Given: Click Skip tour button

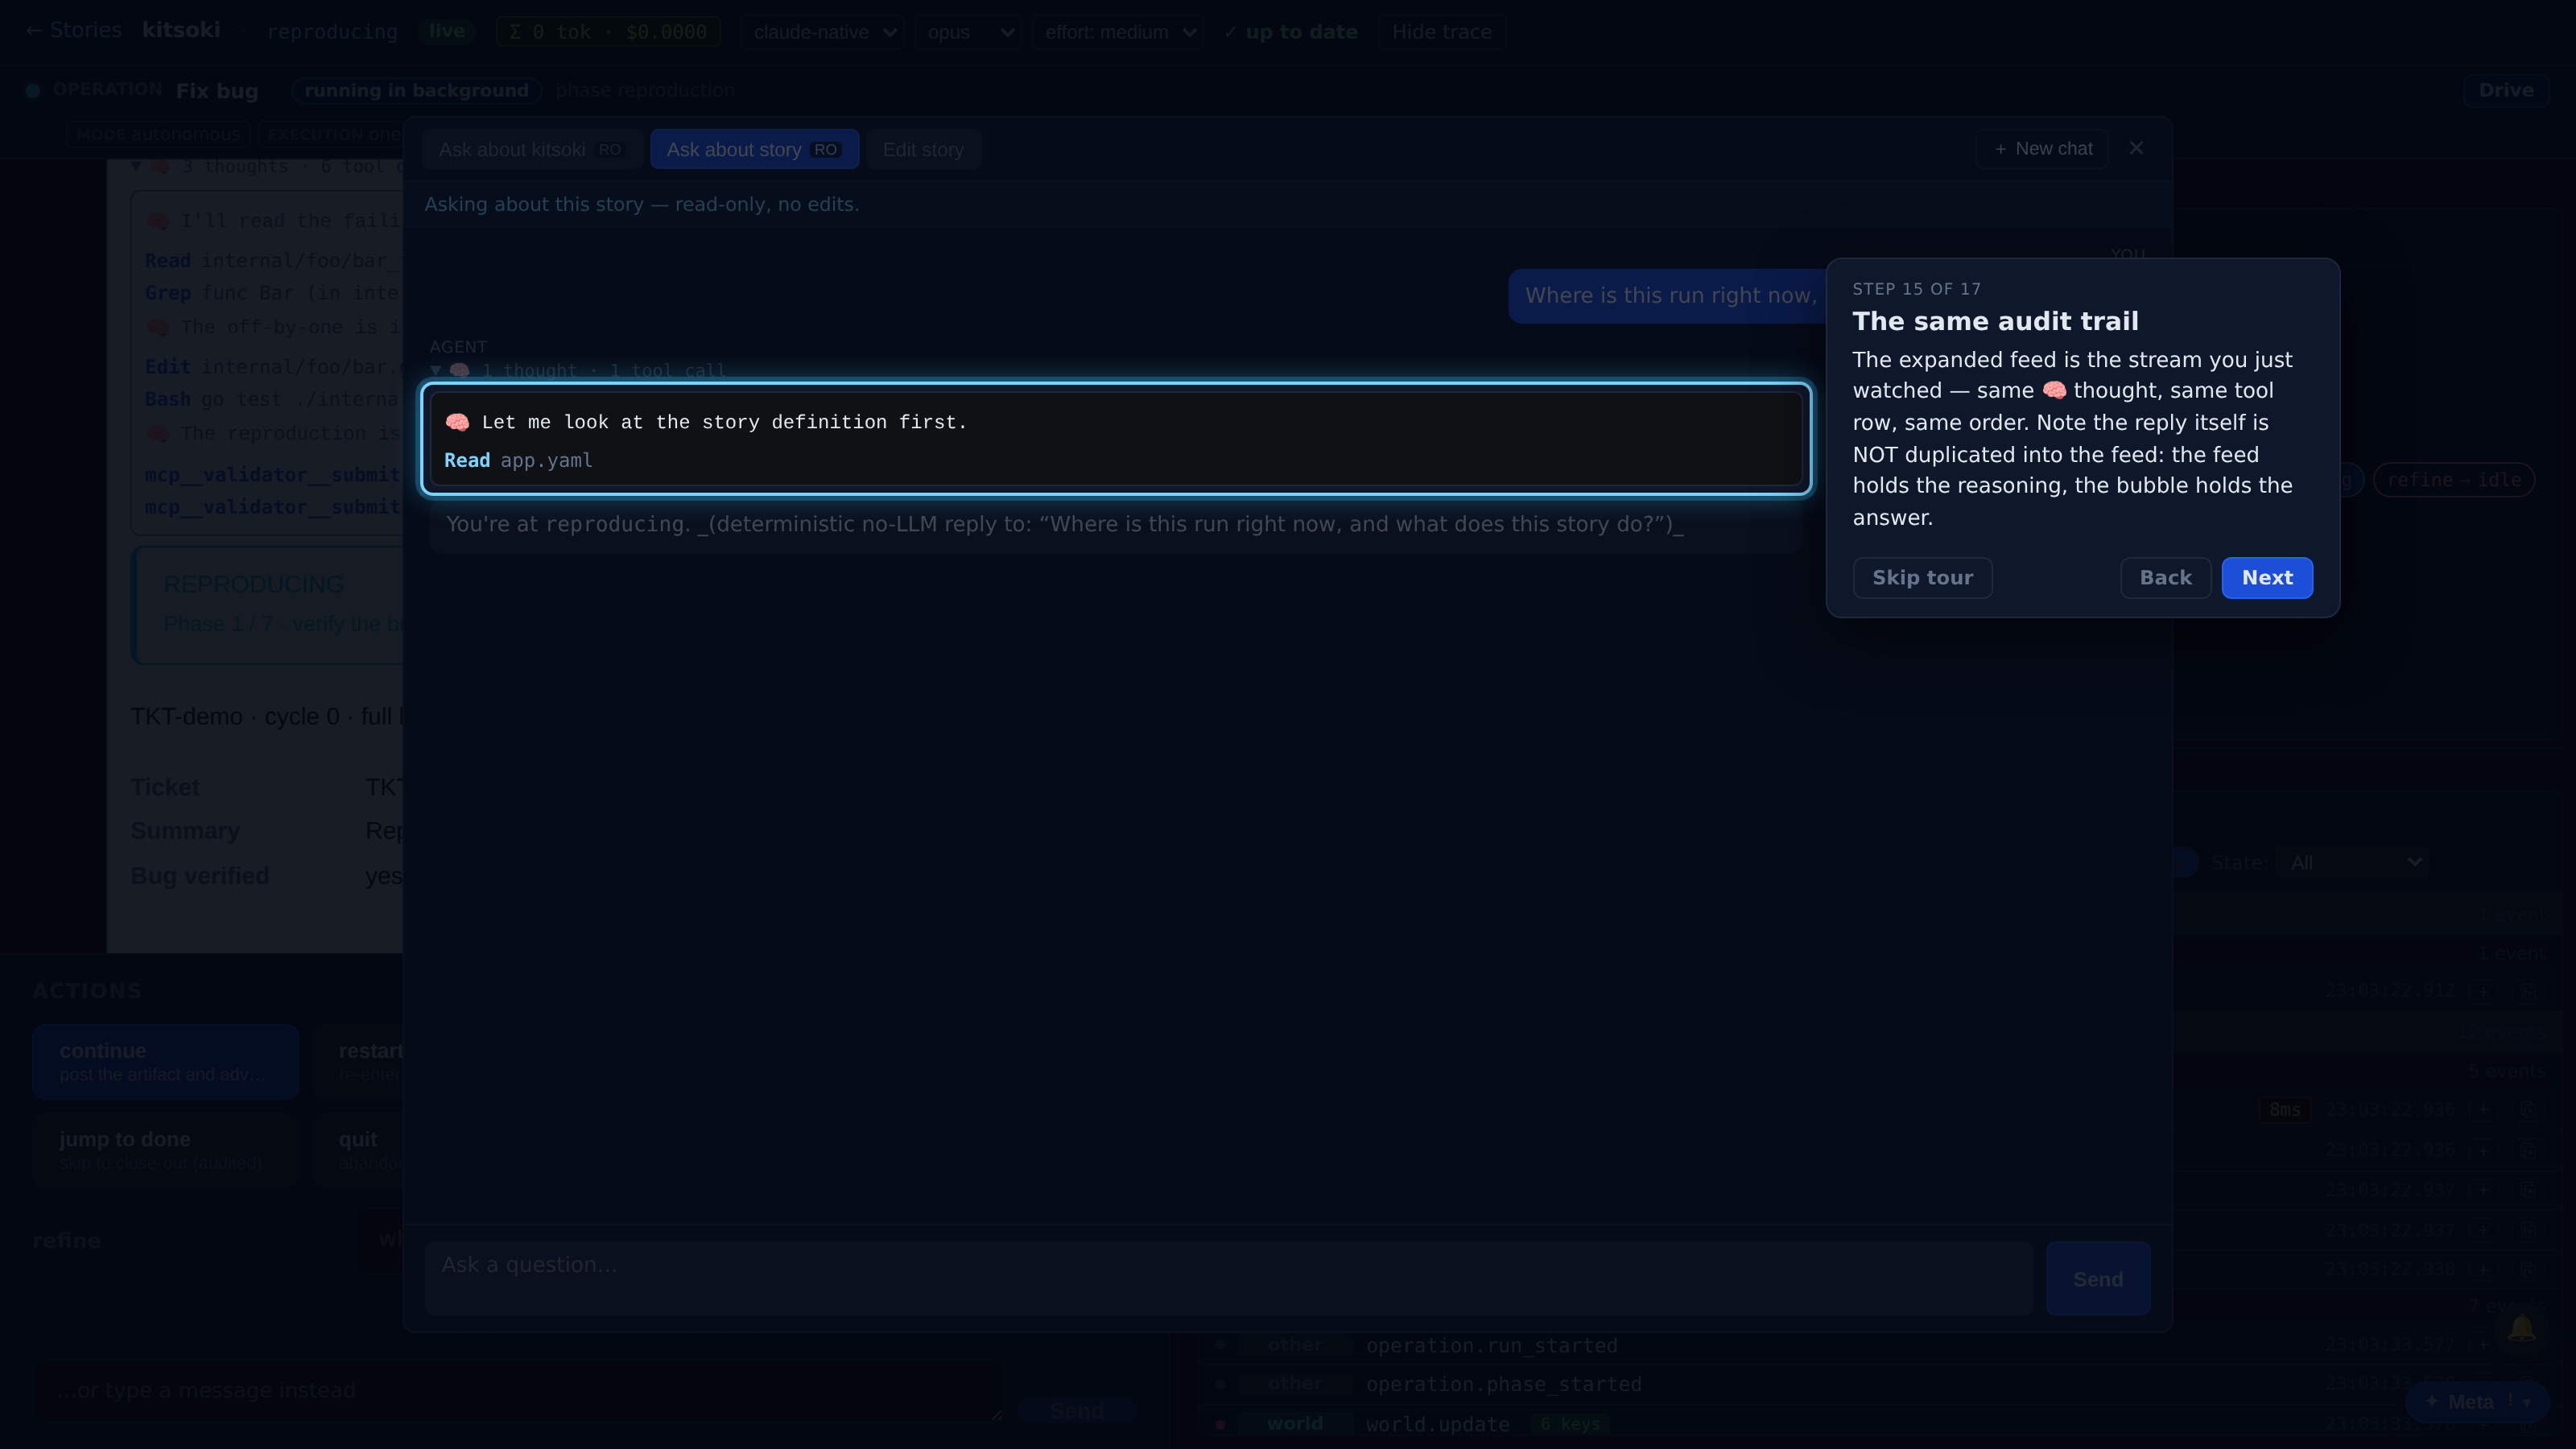Looking at the screenshot, I should click(x=1922, y=577).
